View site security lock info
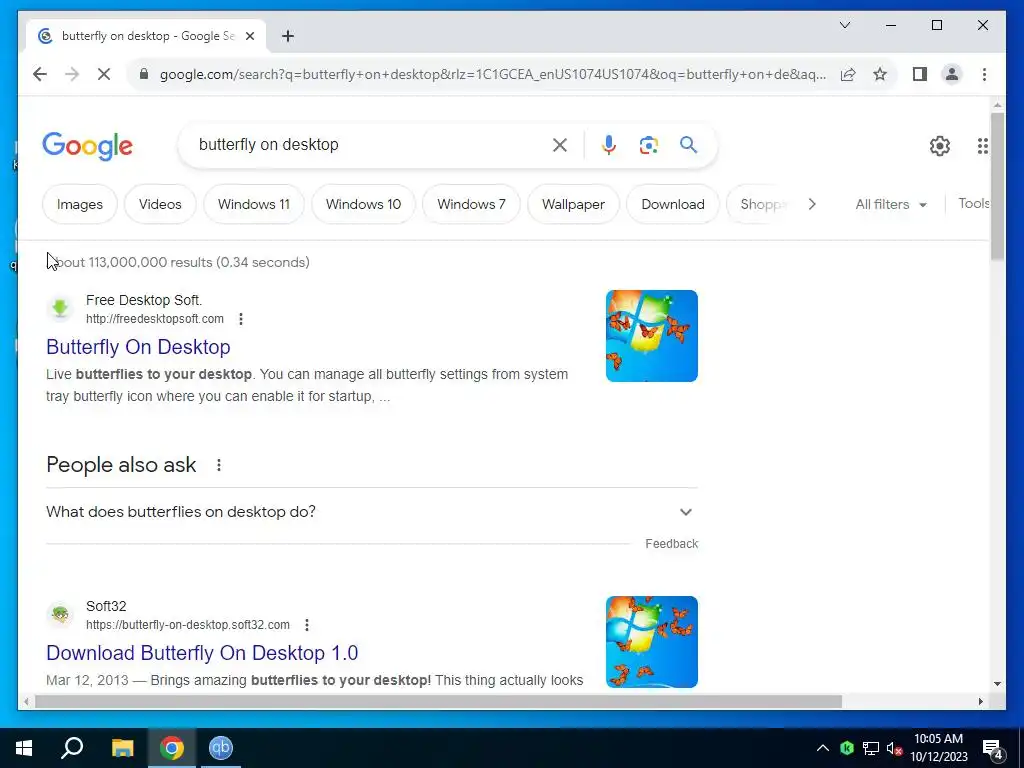 [x=144, y=74]
